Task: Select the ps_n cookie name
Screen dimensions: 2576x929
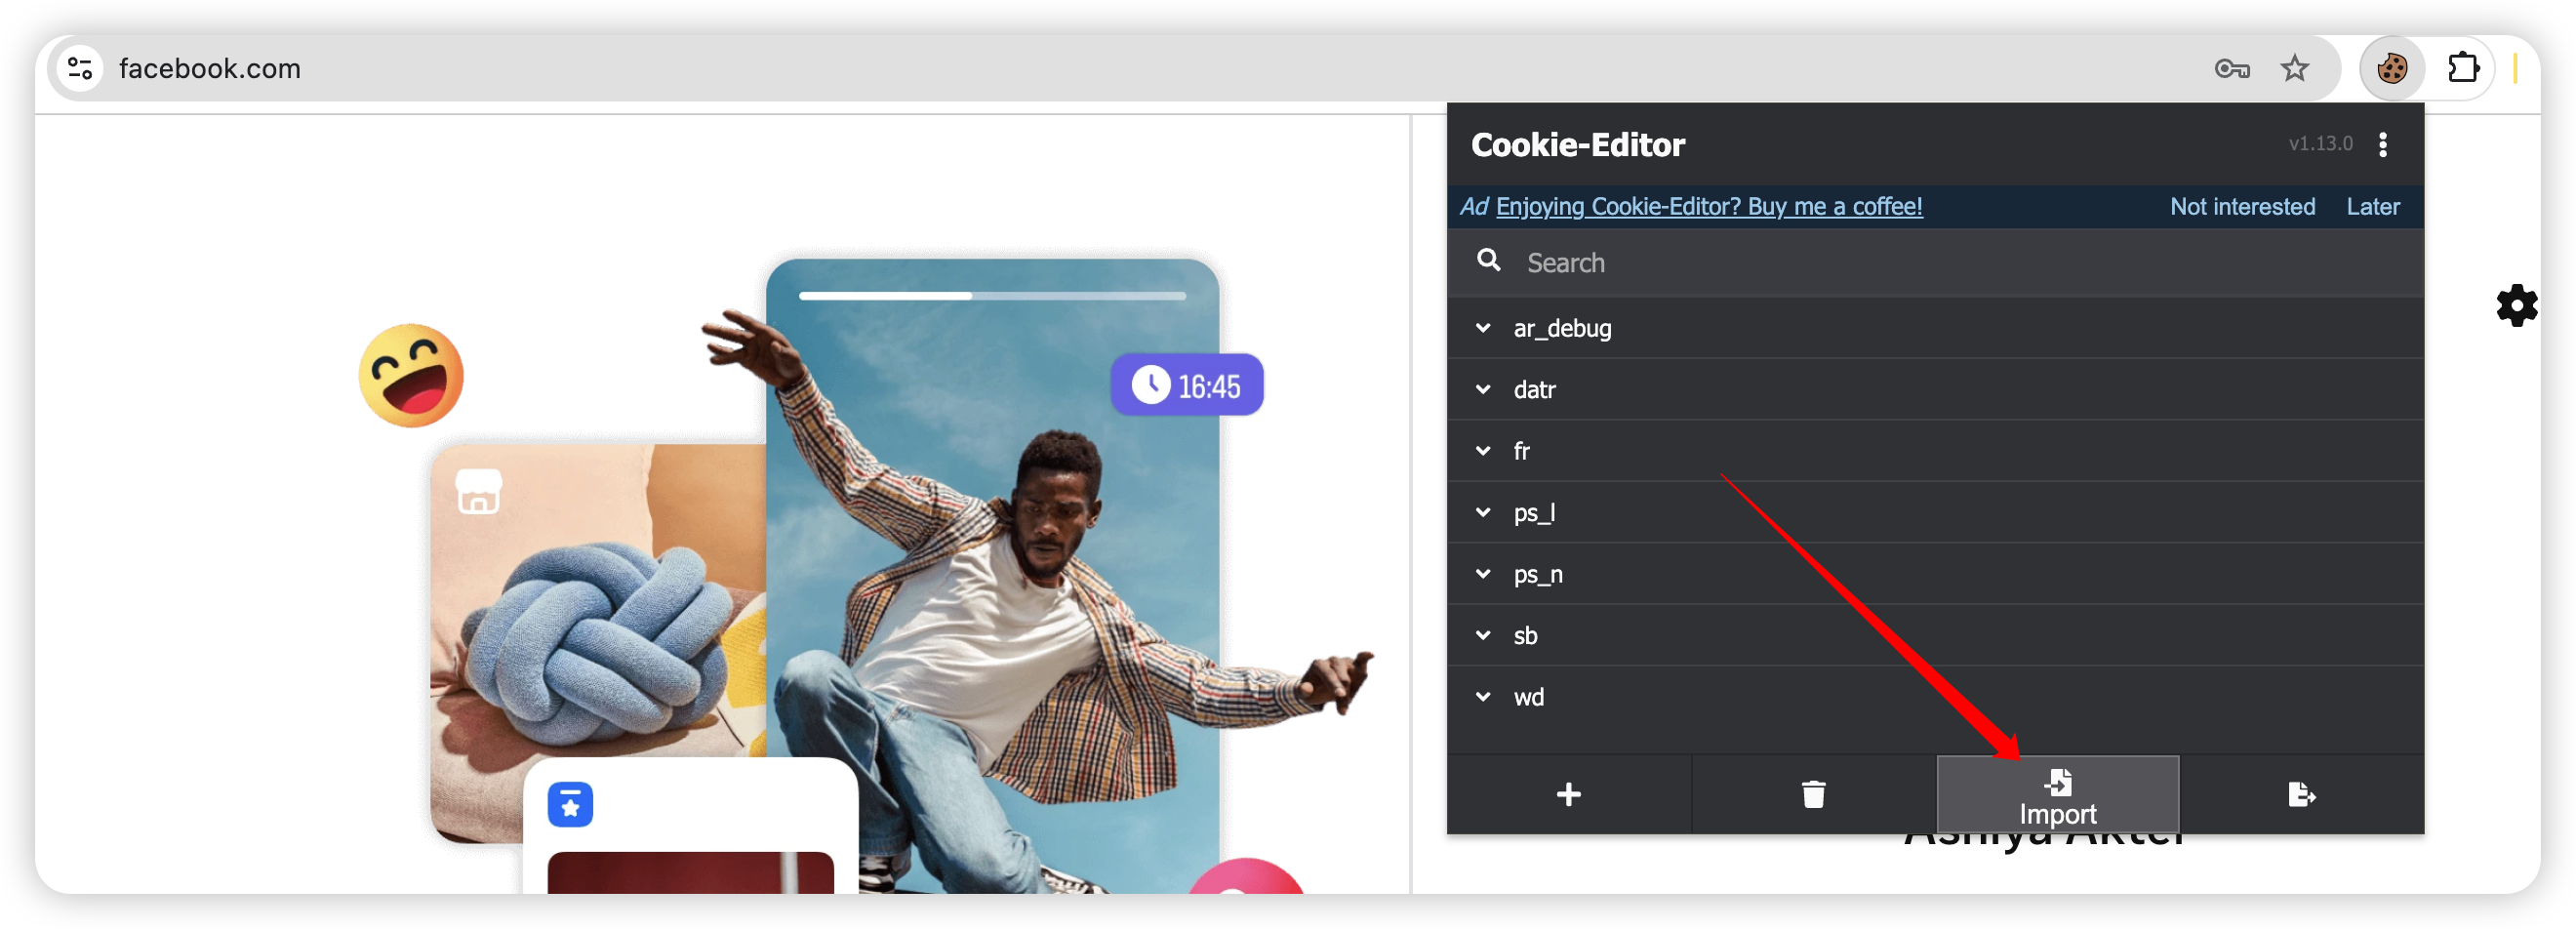Action: 1537,575
